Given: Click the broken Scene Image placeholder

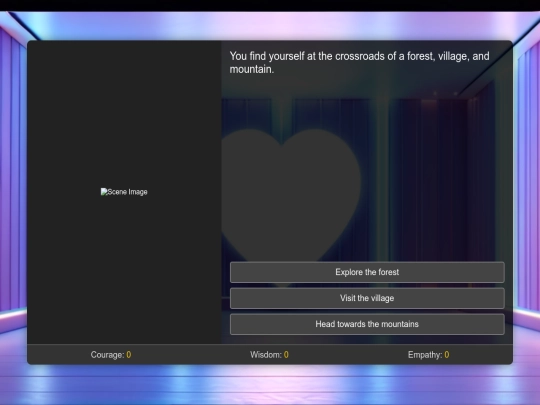Looking at the screenshot, I should click(x=124, y=192).
